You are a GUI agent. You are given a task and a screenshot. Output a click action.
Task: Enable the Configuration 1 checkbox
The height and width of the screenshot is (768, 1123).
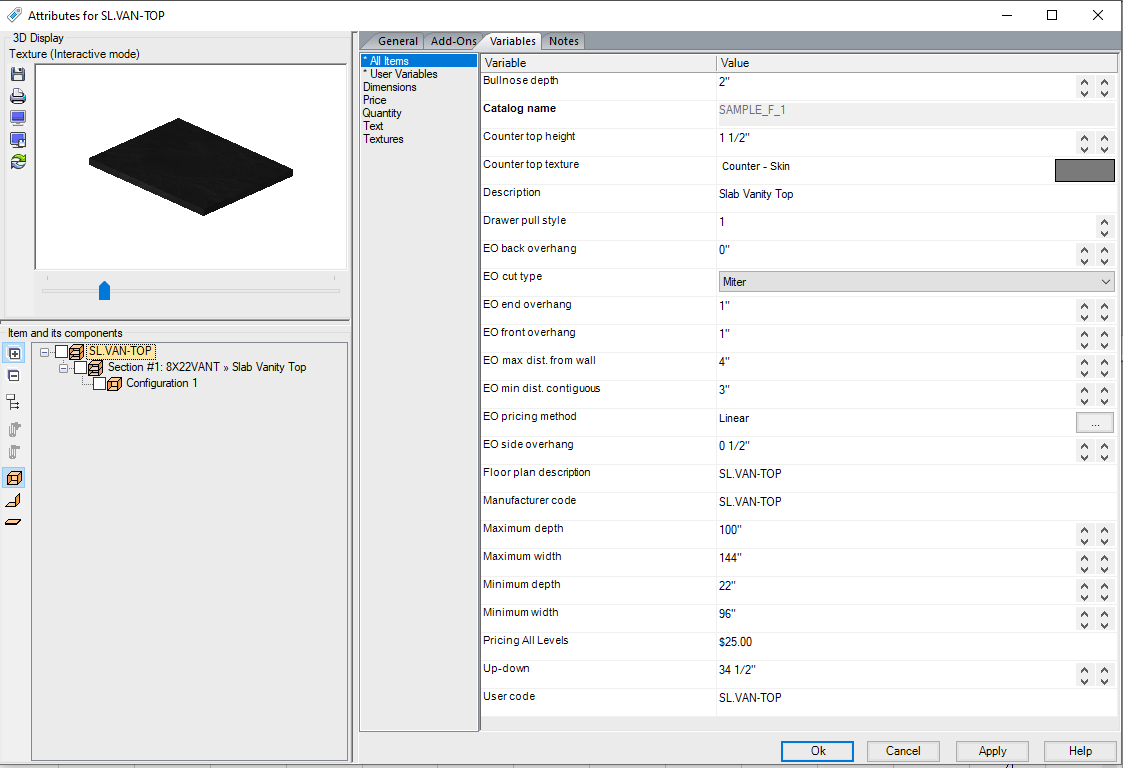click(99, 383)
